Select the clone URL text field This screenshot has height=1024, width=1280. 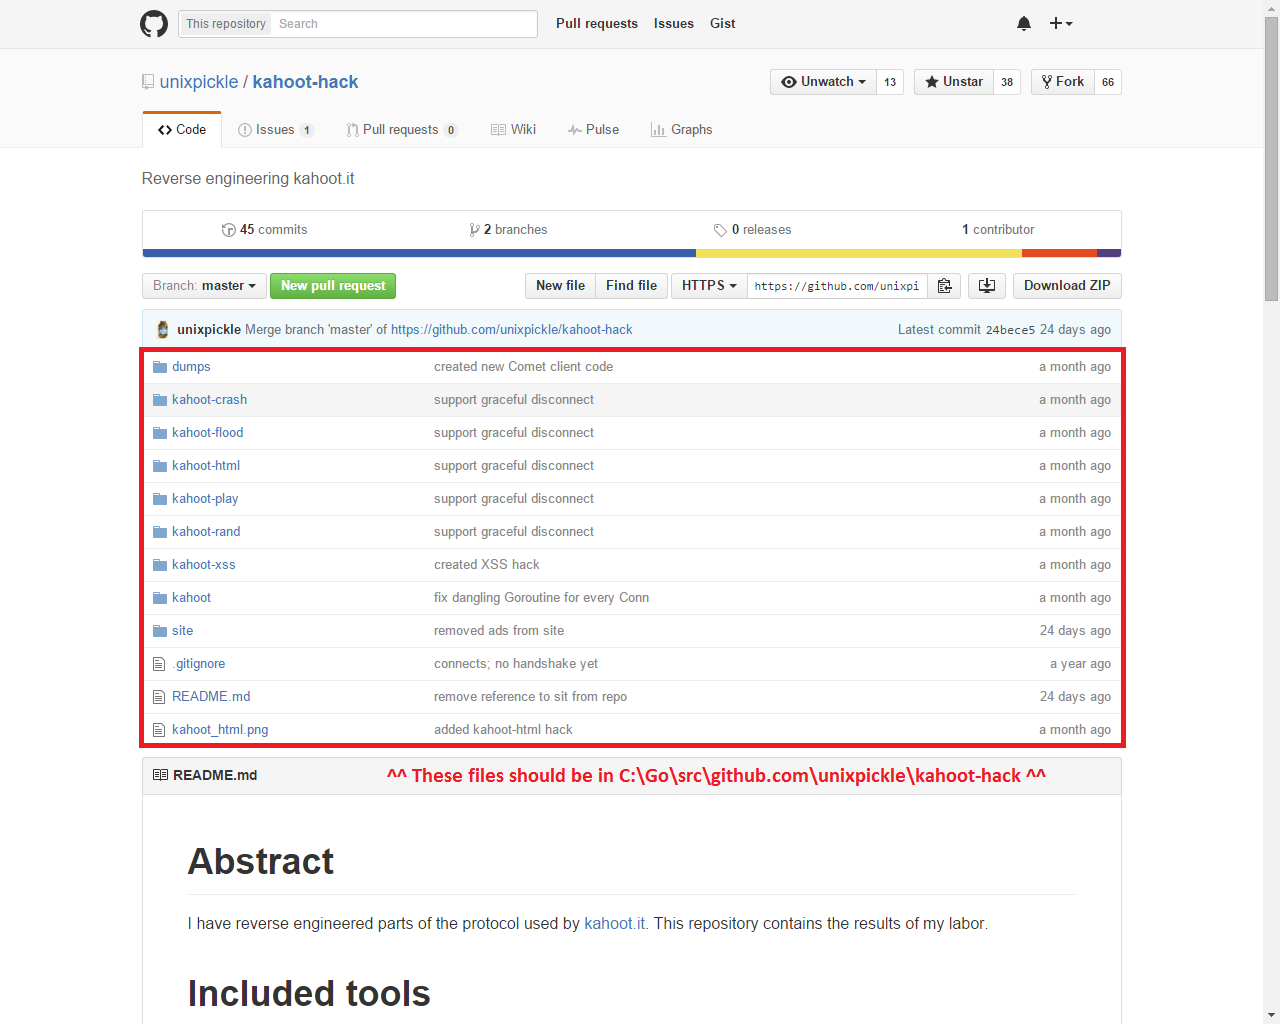coord(838,286)
